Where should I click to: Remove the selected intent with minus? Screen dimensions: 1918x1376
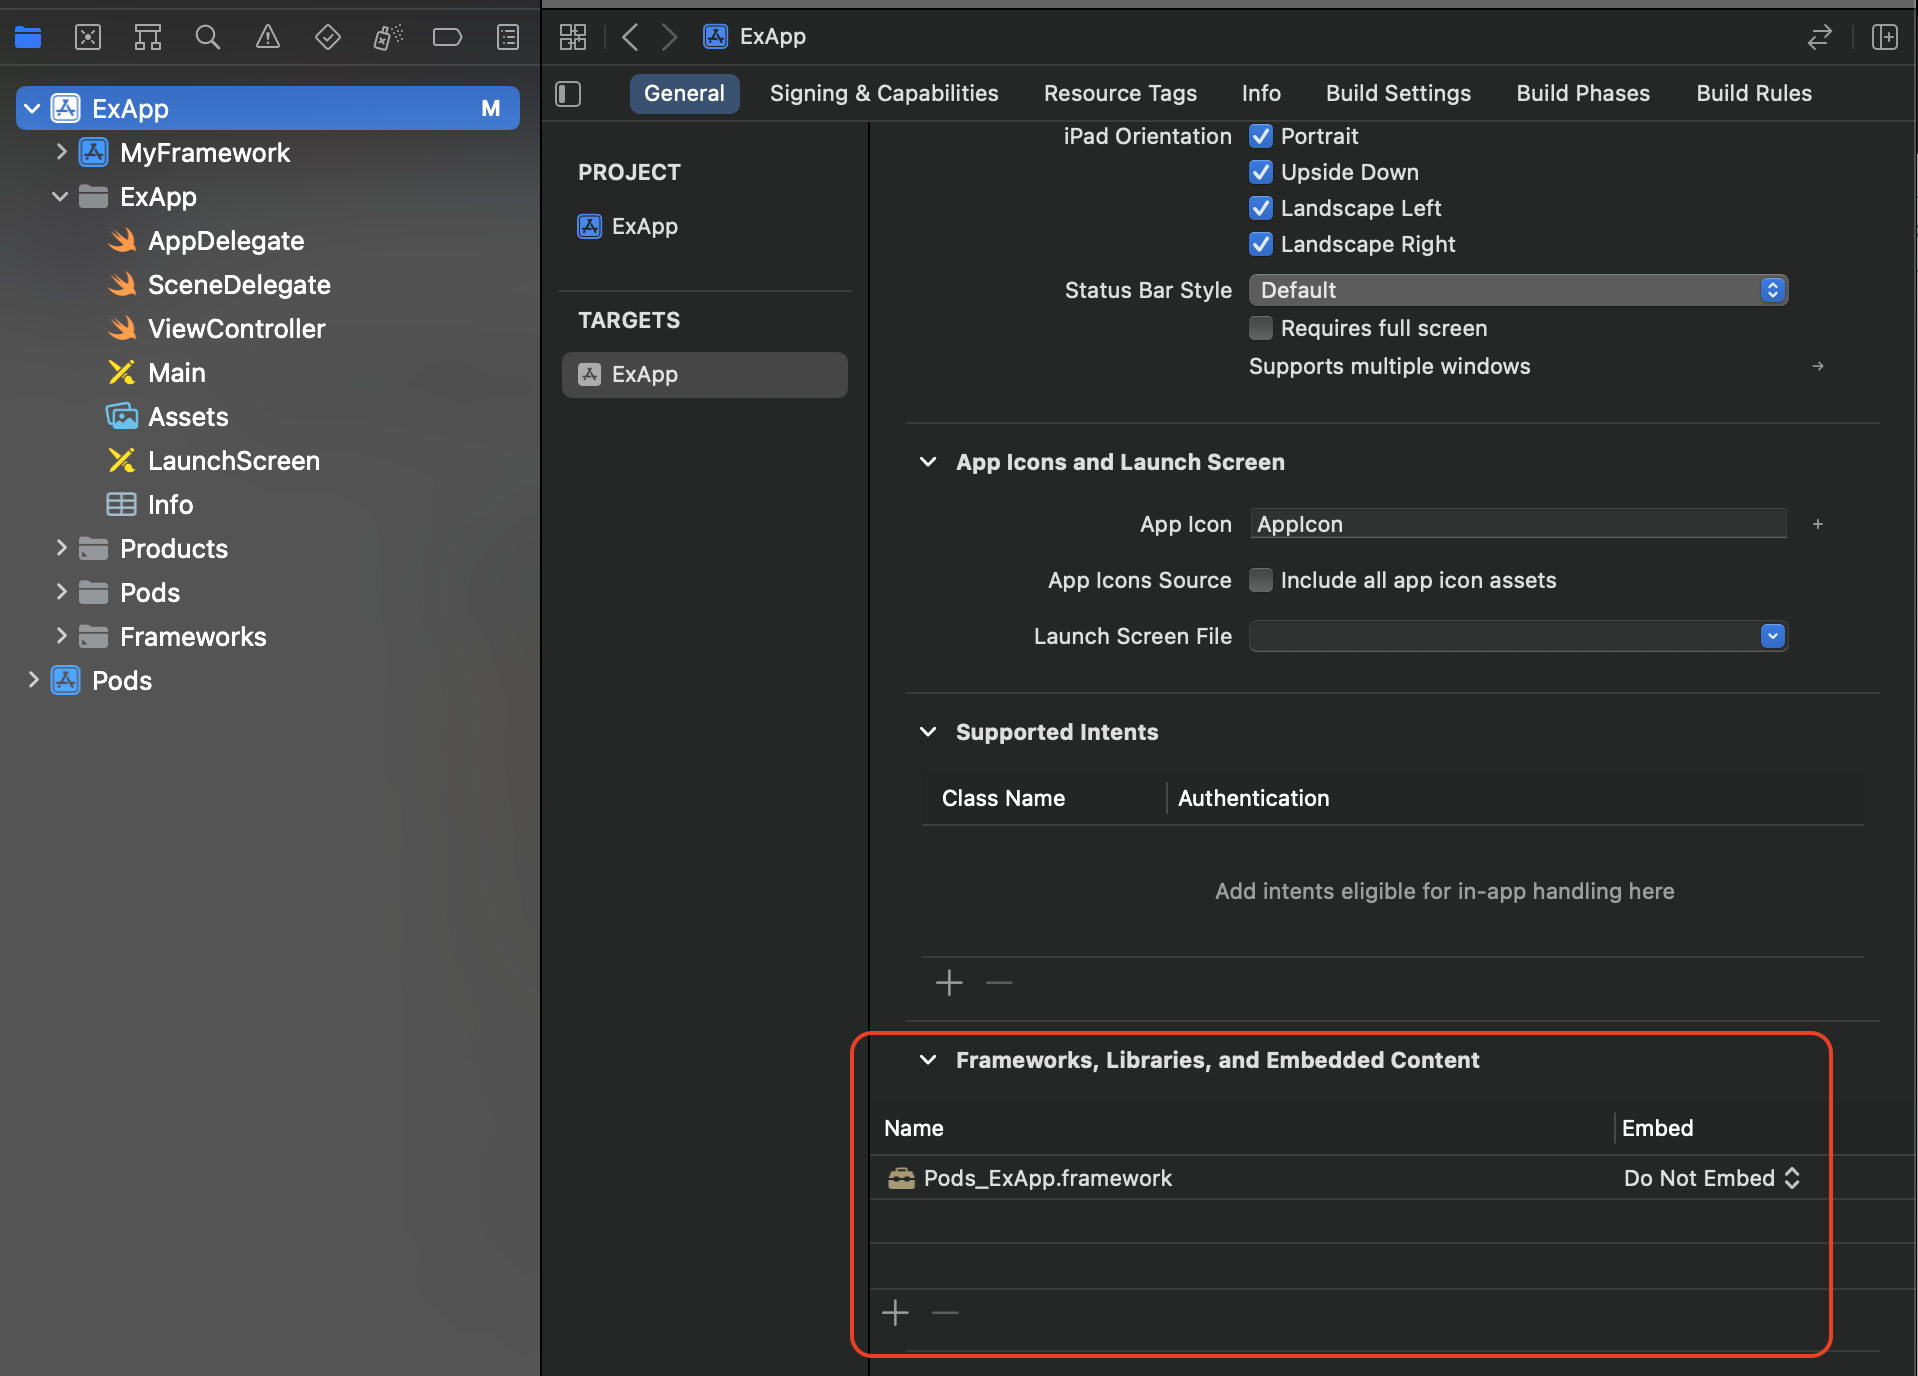click(999, 983)
